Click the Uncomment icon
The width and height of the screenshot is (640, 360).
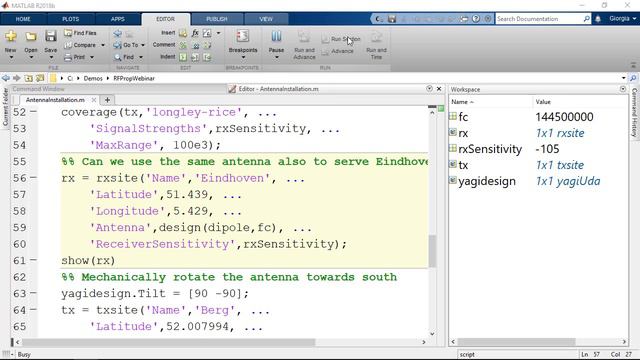click(x=196, y=45)
